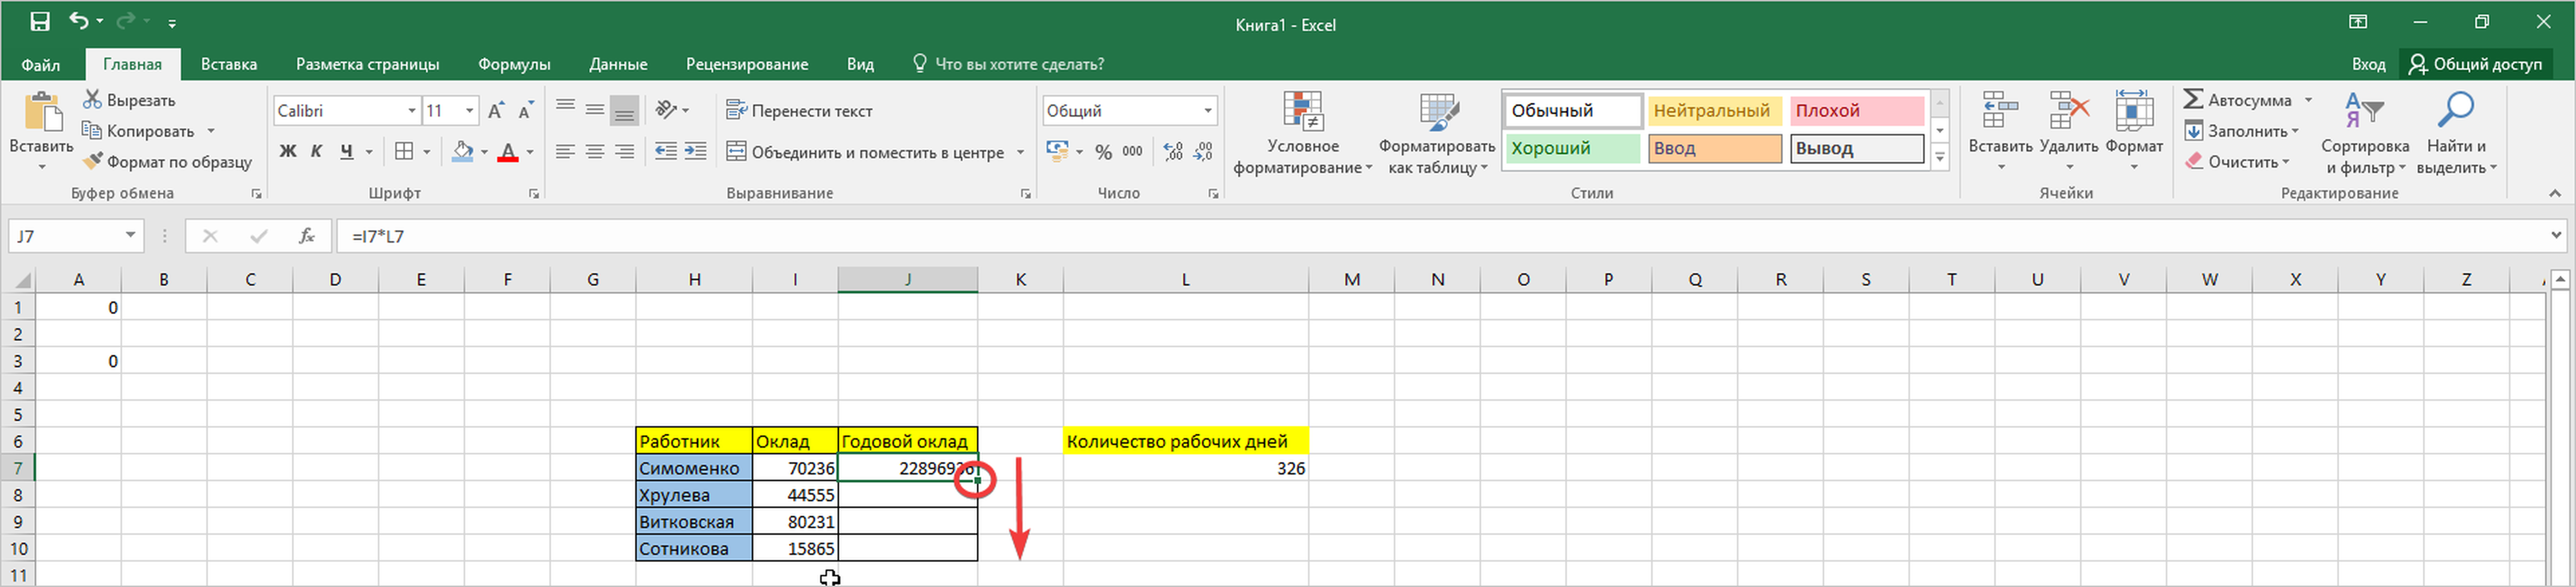Select cell L7 containing 326

(1185, 468)
